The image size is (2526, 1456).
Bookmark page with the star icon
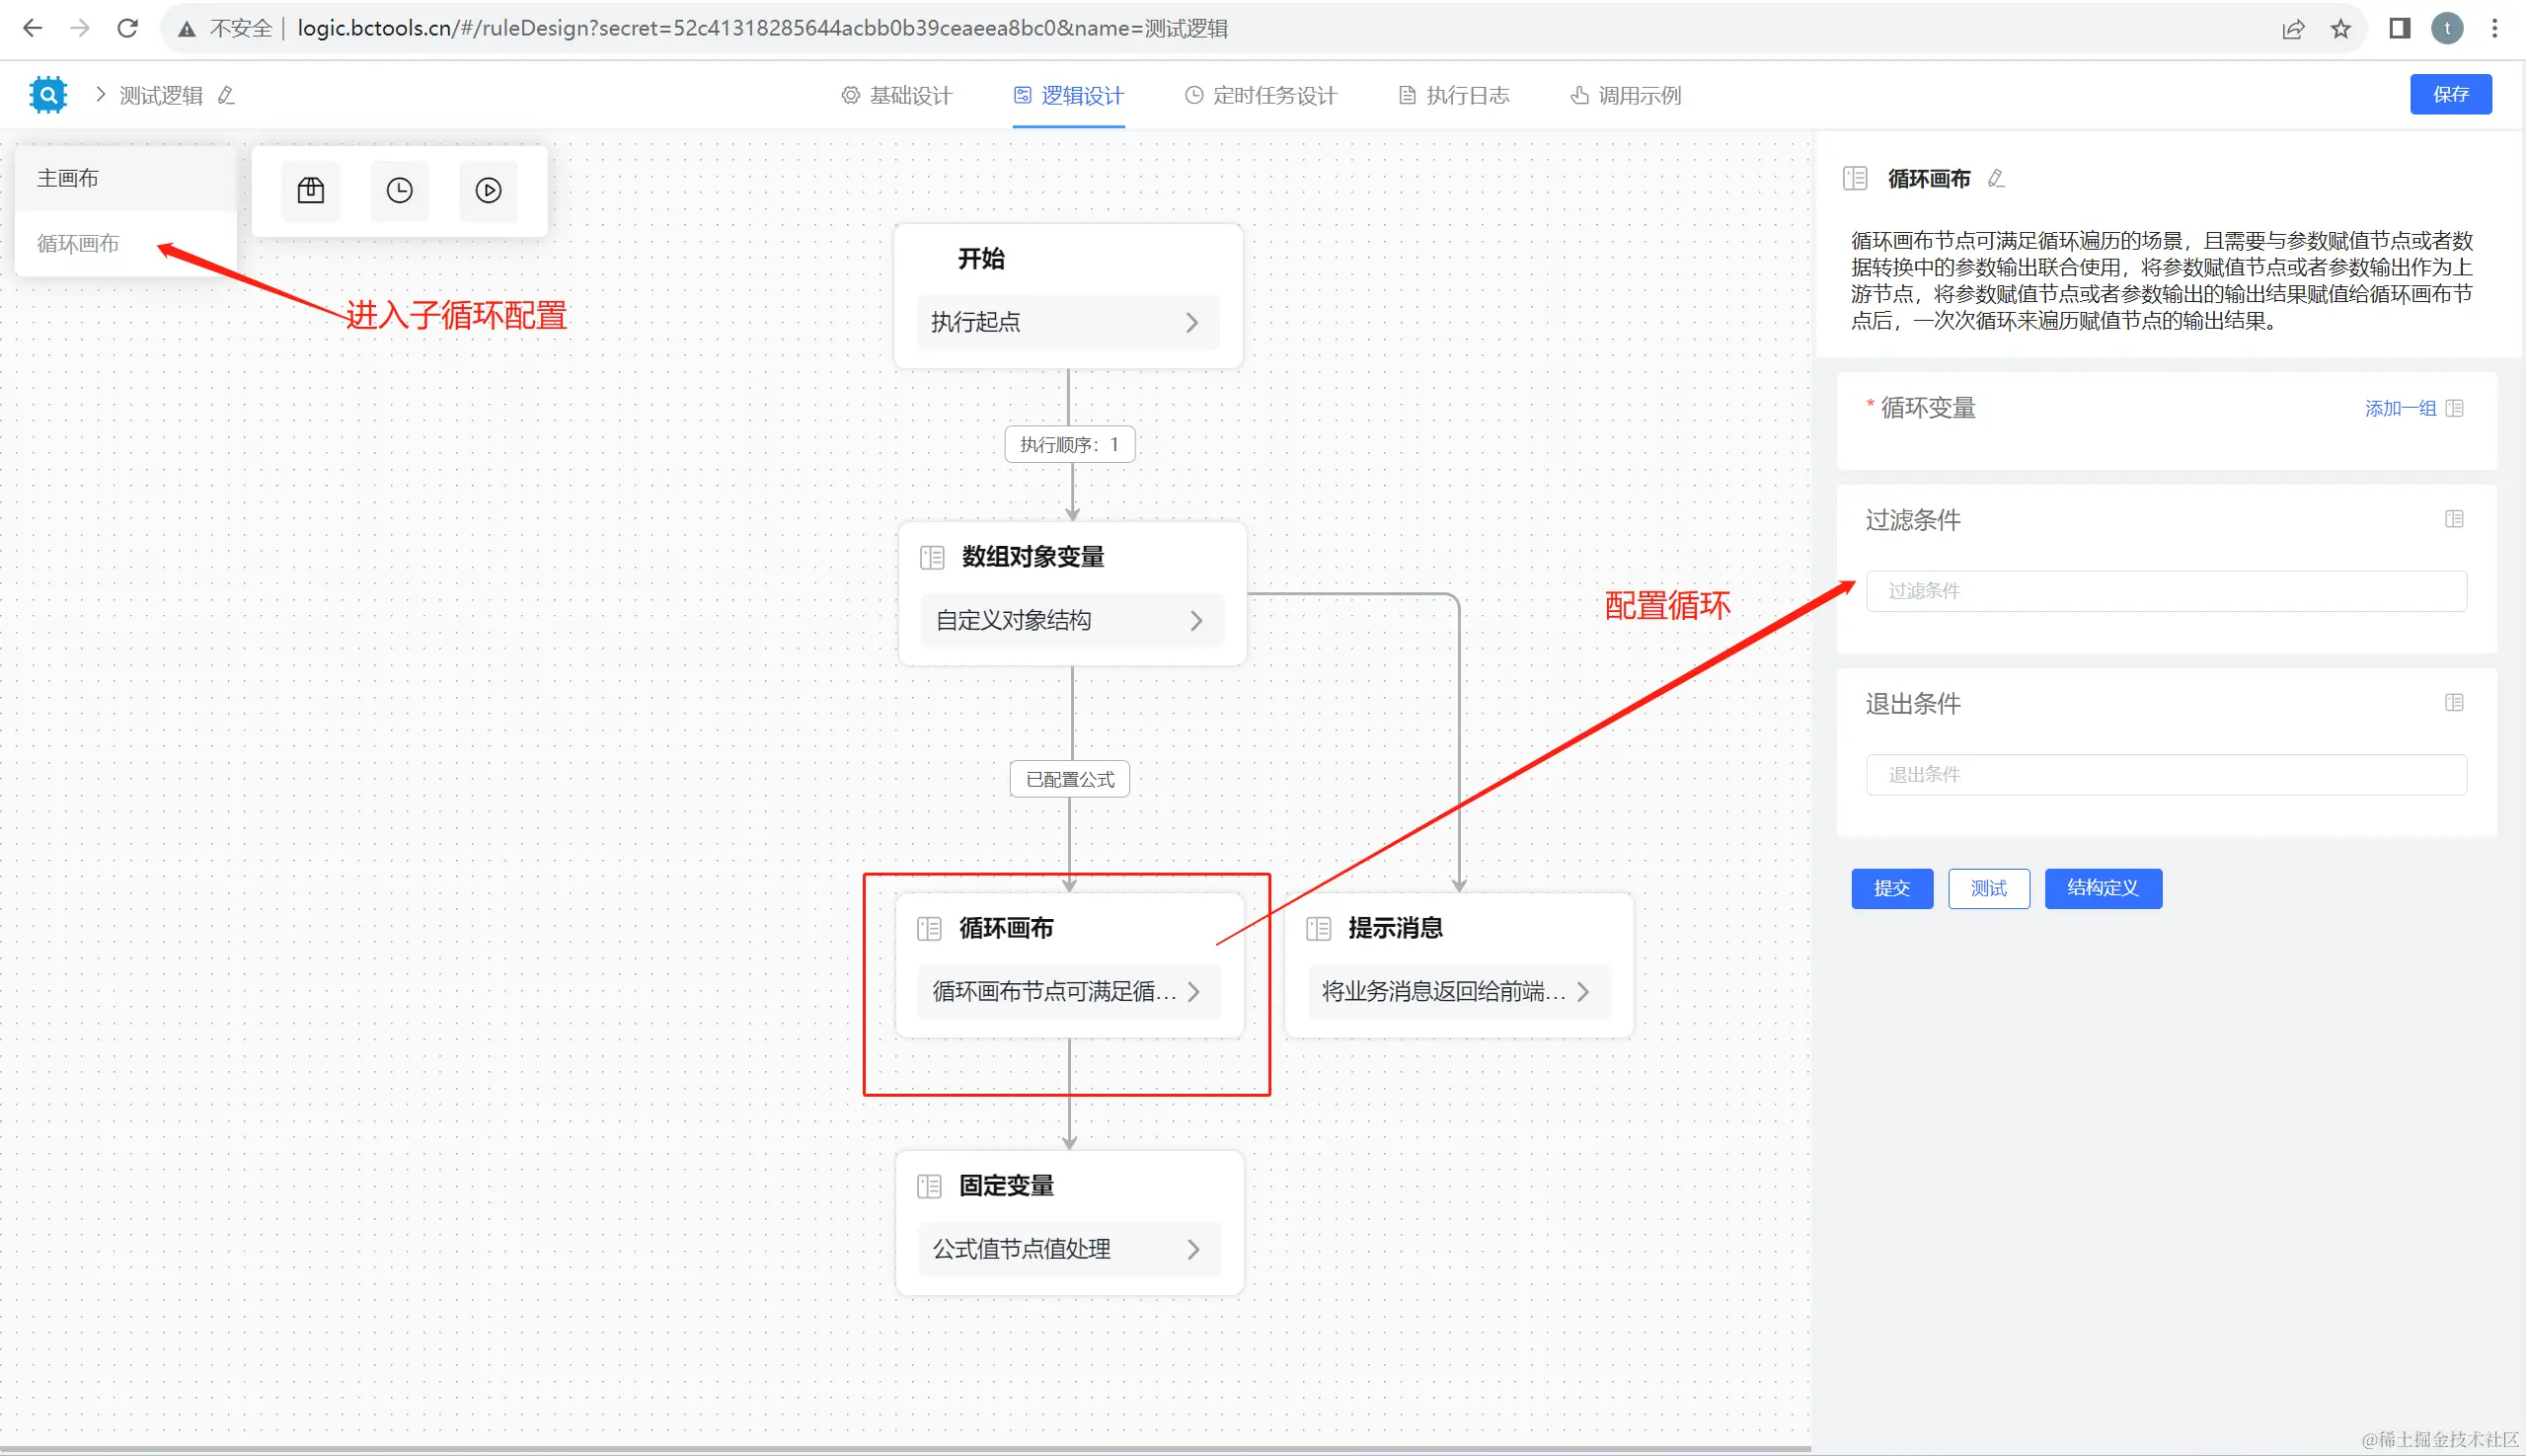[2341, 28]
